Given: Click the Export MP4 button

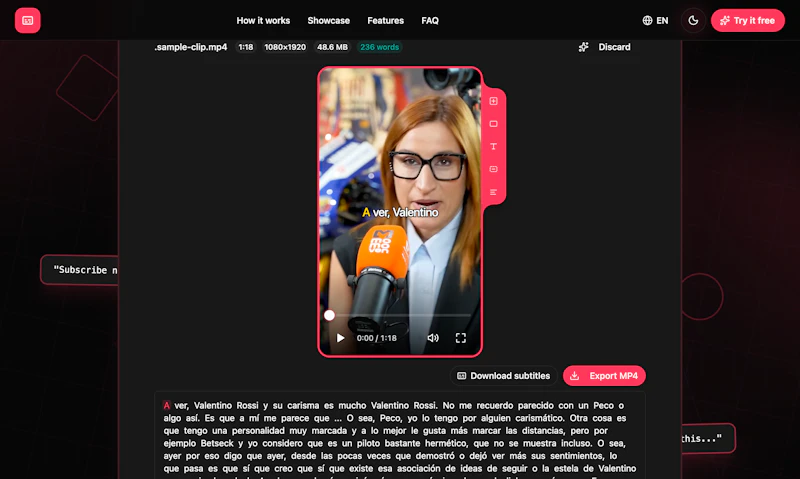Looking at the screenshot, I should point(604,376).
